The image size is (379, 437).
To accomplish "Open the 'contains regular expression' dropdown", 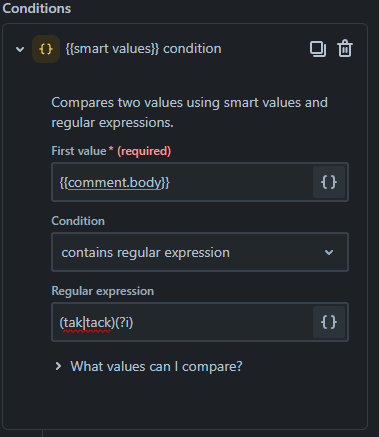I will pyautogui.click(x=200, y=252).
